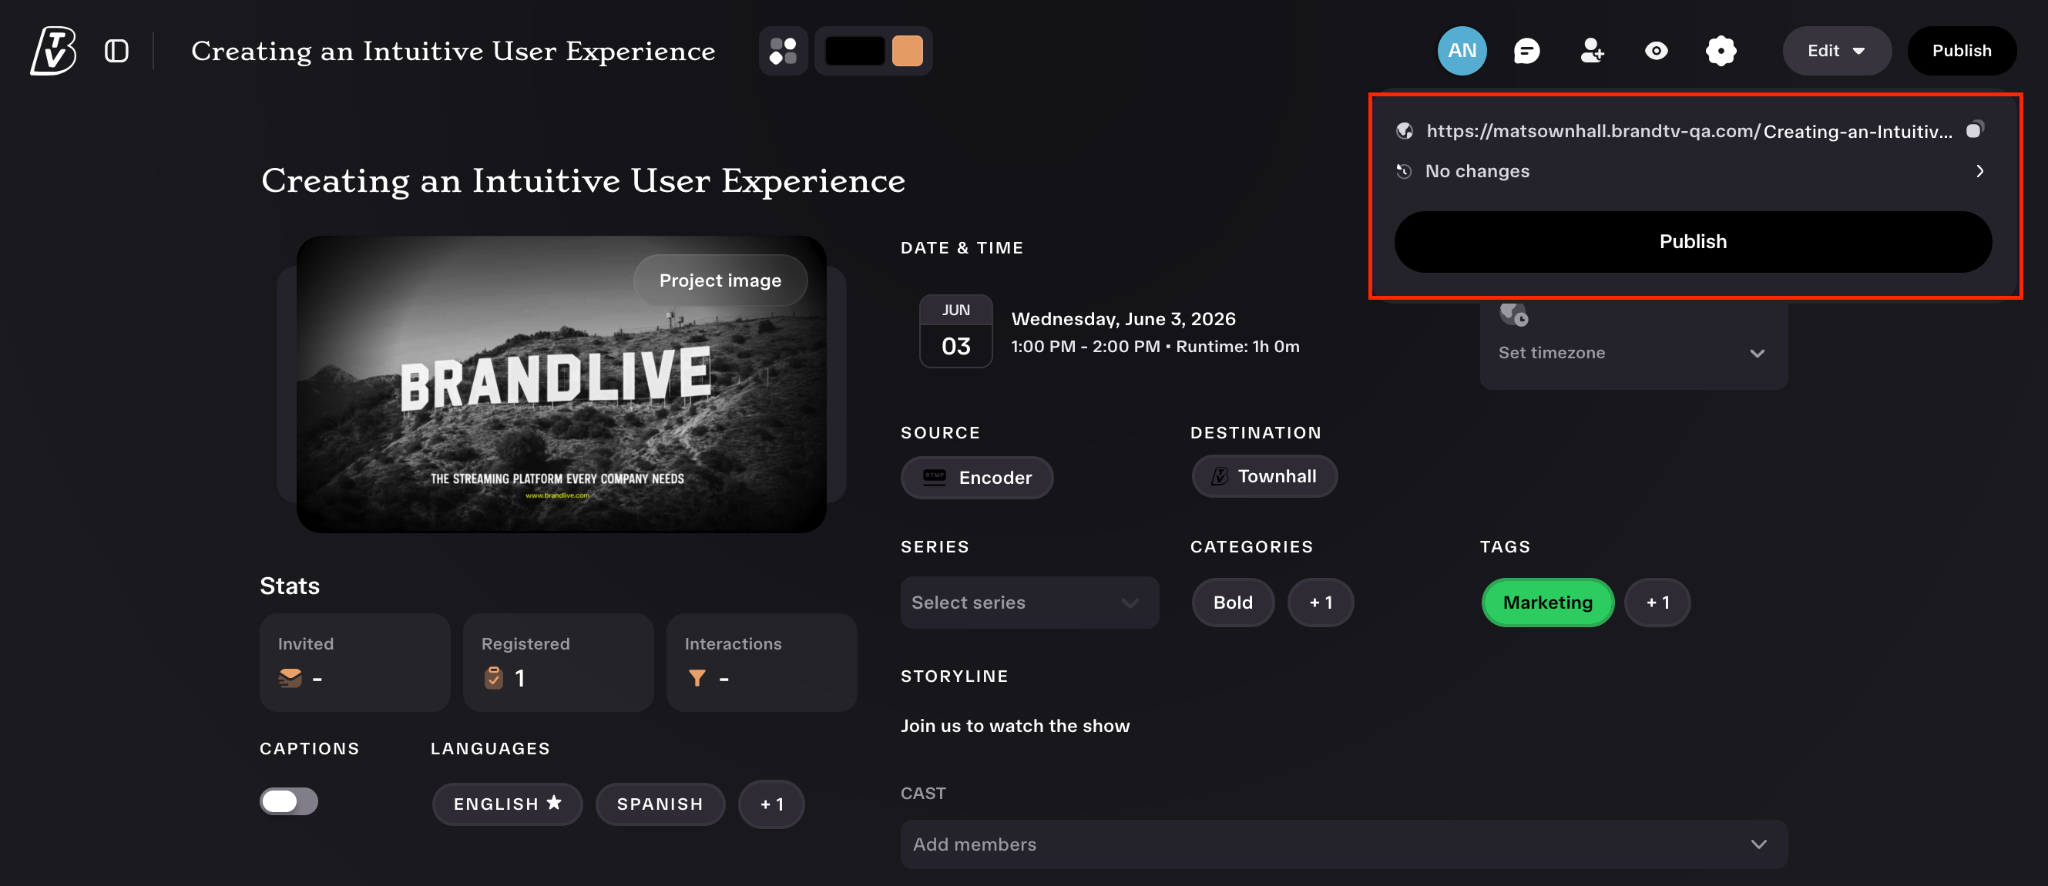Show the +1 more categories chip
Image resolution: width=2048 pixels, height=886 pixels.
coord(1321,603)
